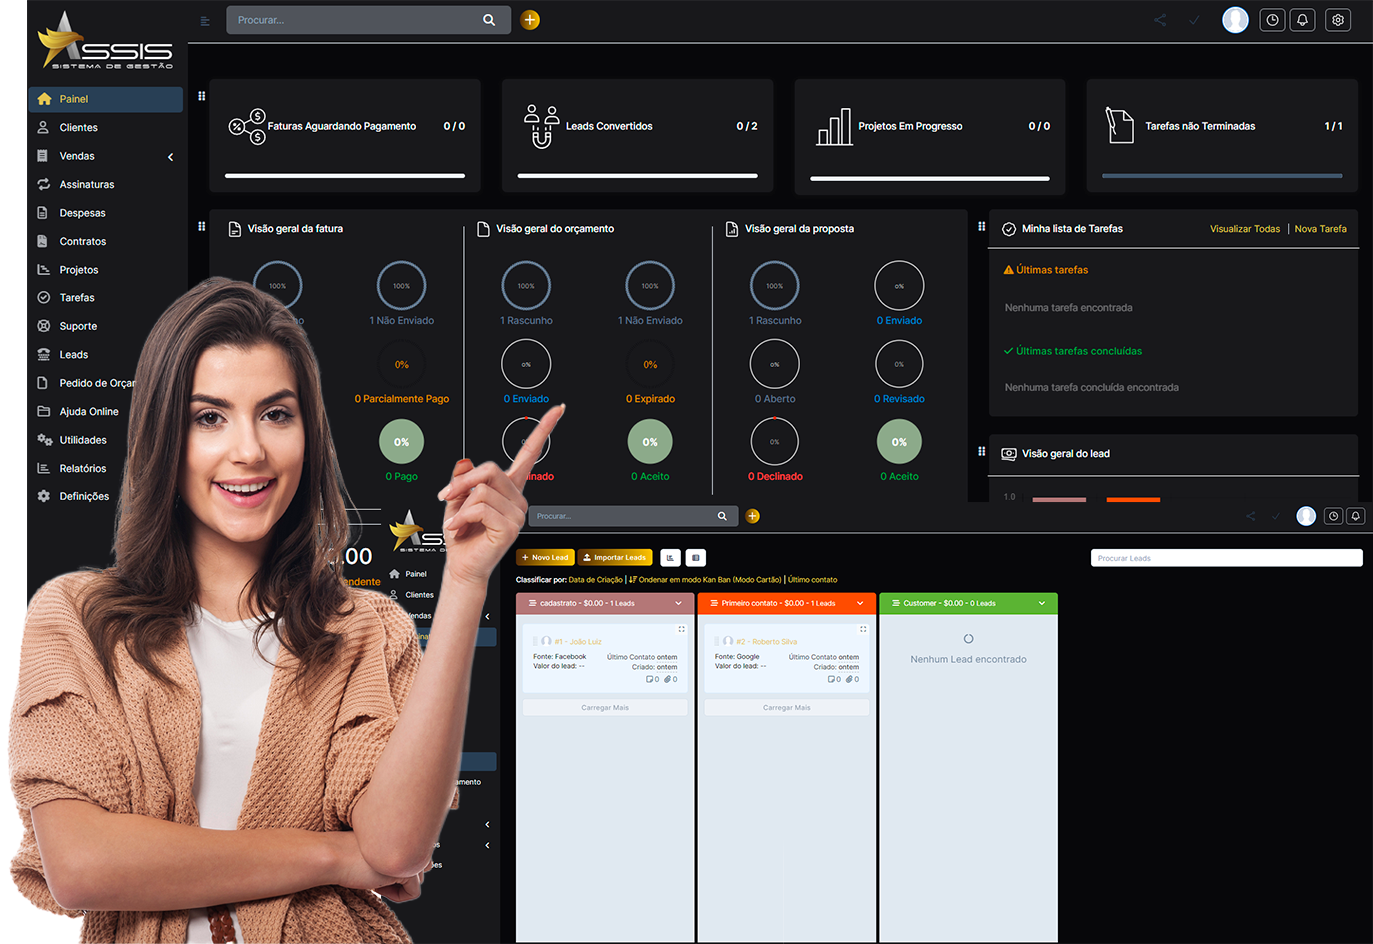Click the leads chart view icon button
The width and height of the screenshot is (1373, 944).
coord(670,558)
